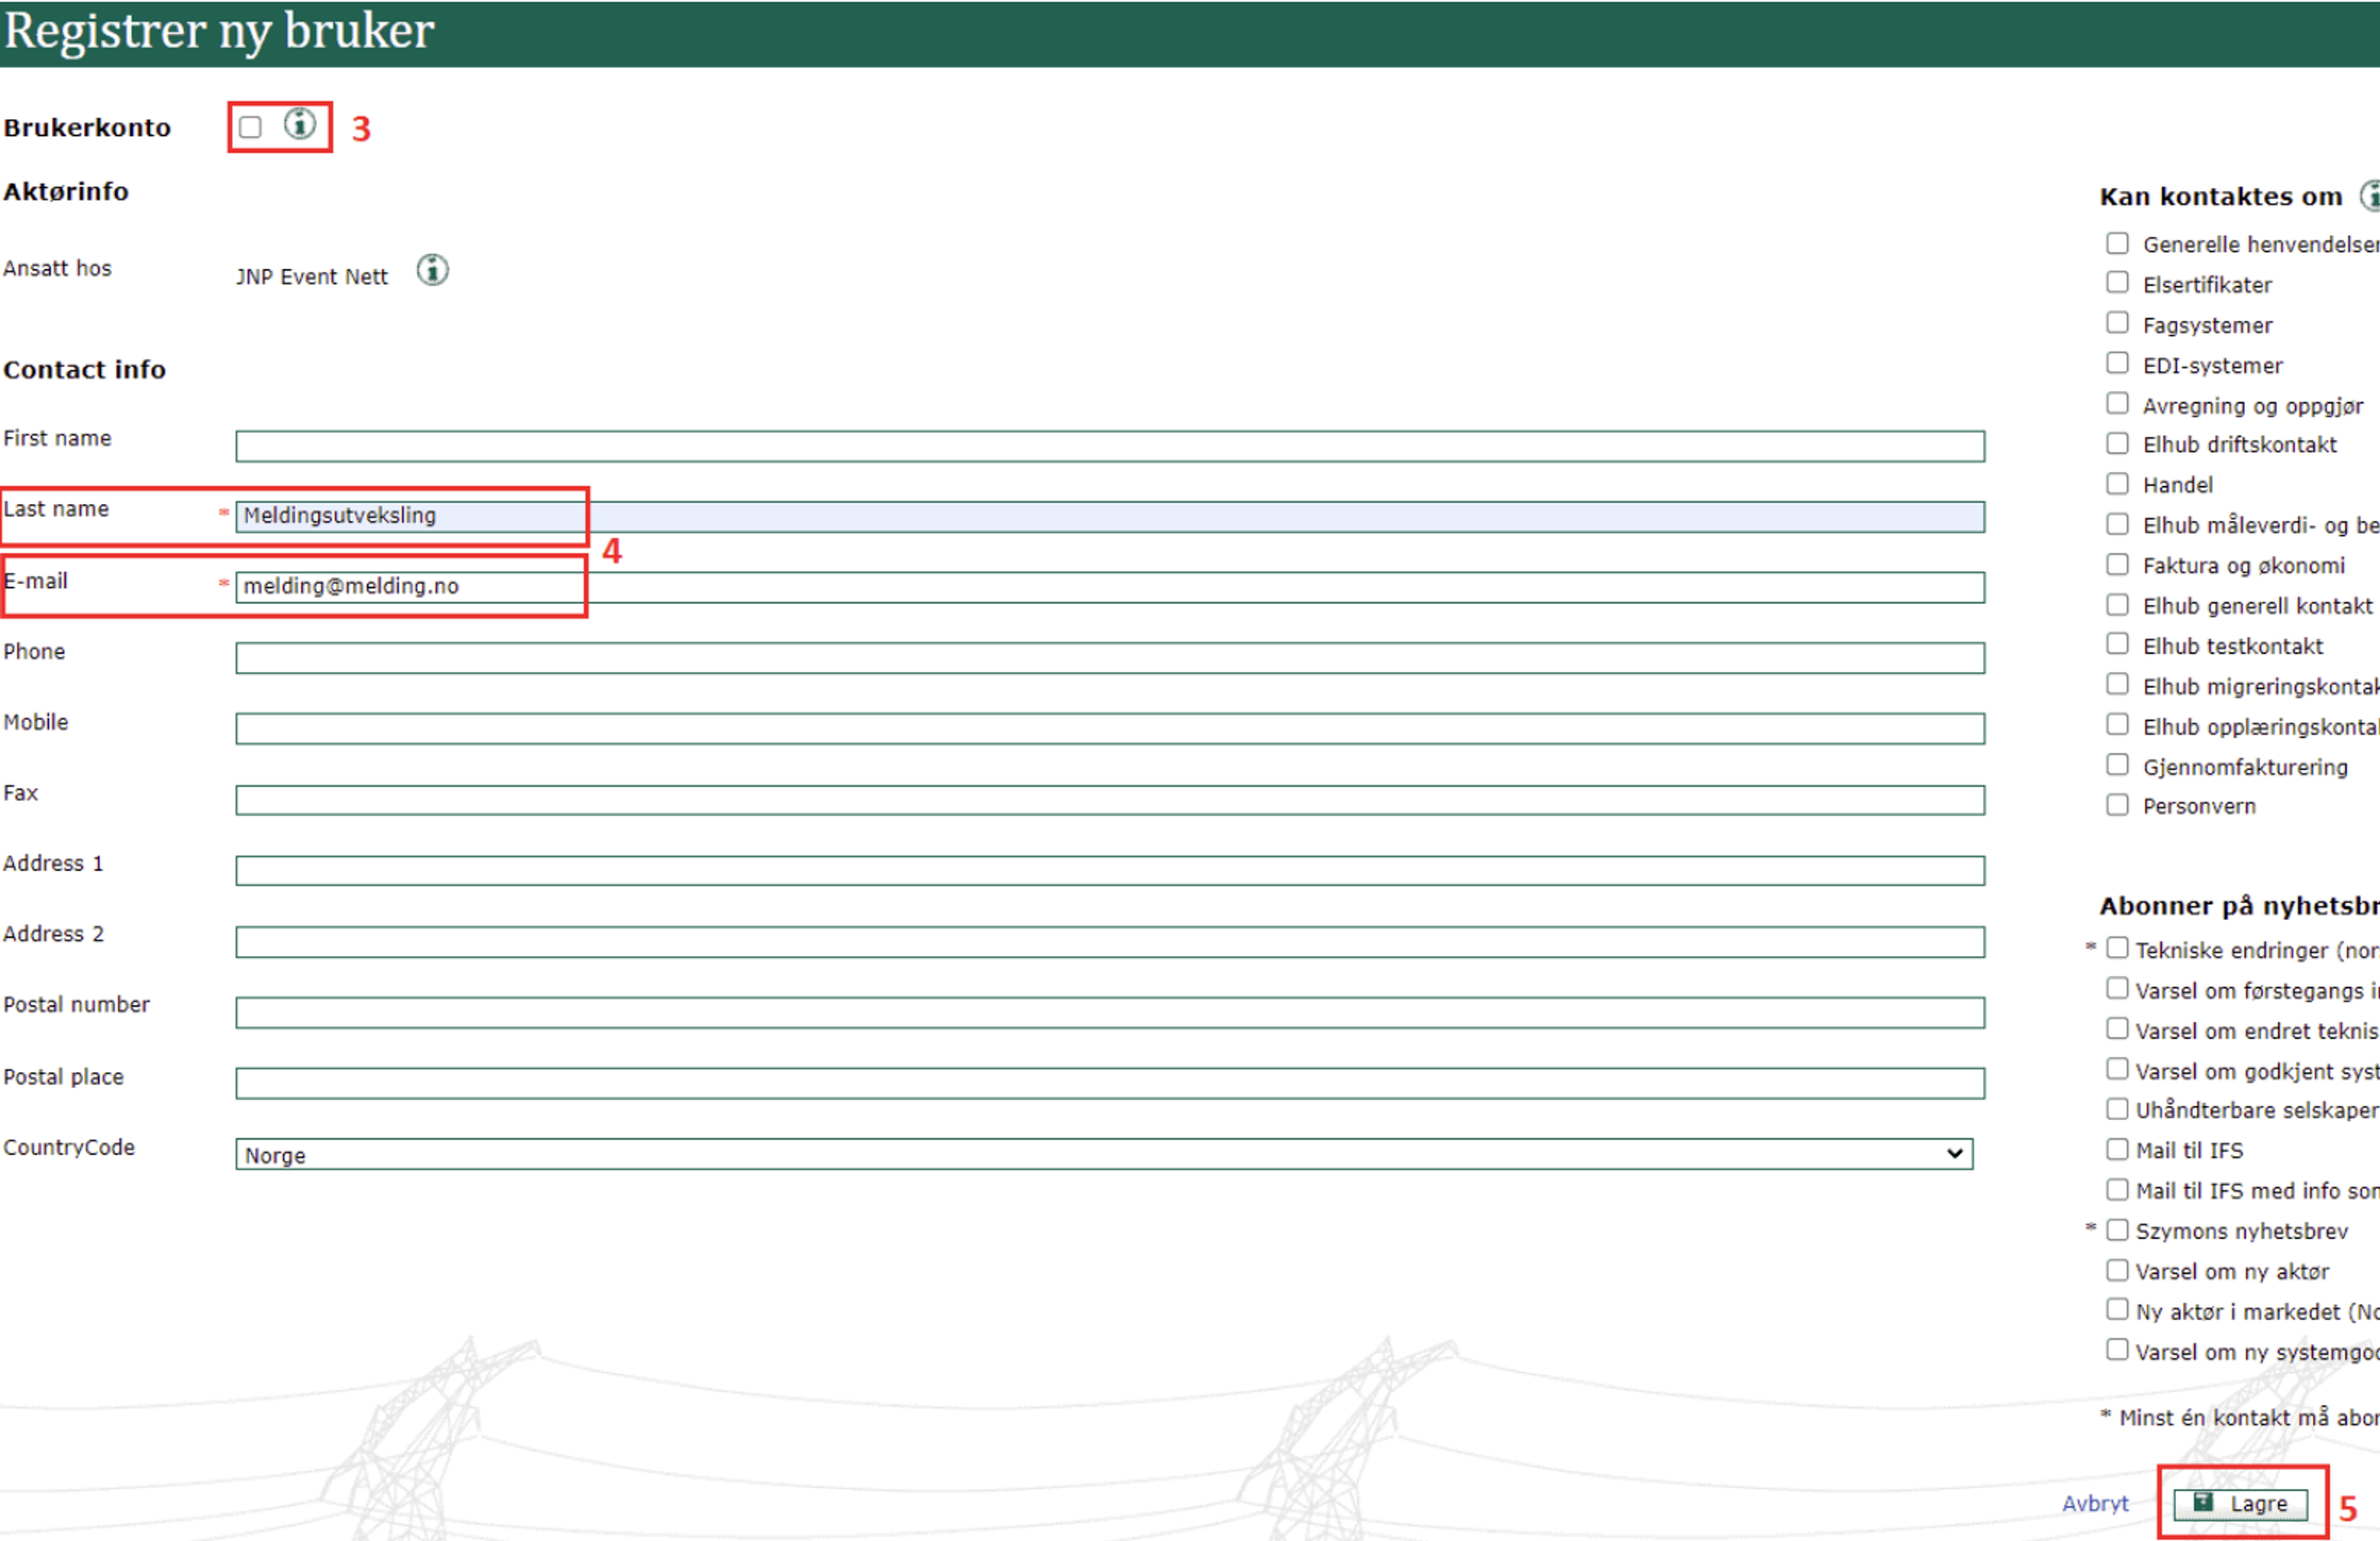Check Varsel om førstegangs option
The image size is (2380, 1541).
(2117, 988)
